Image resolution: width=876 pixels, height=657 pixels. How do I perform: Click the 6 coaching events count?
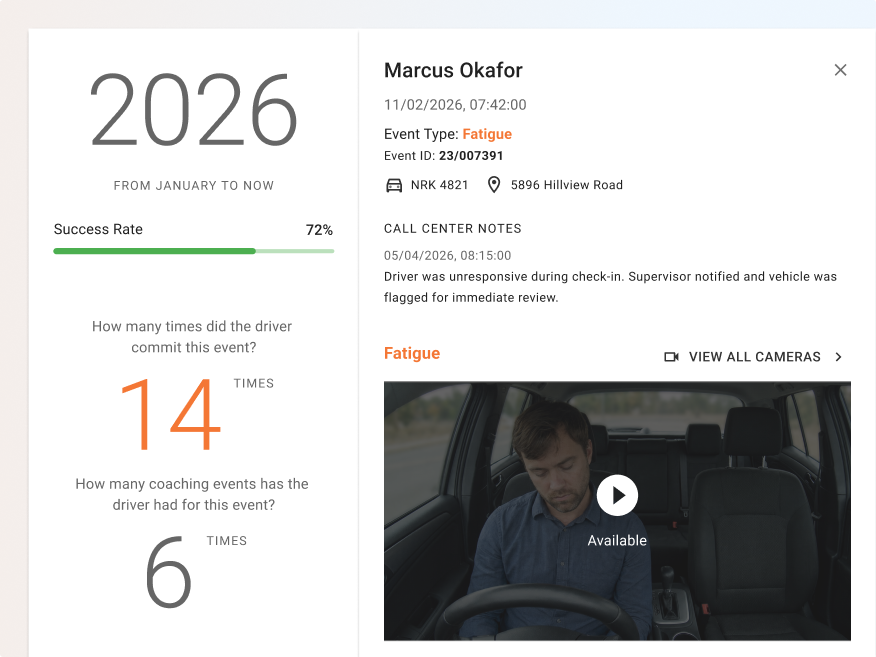[168, 572]
